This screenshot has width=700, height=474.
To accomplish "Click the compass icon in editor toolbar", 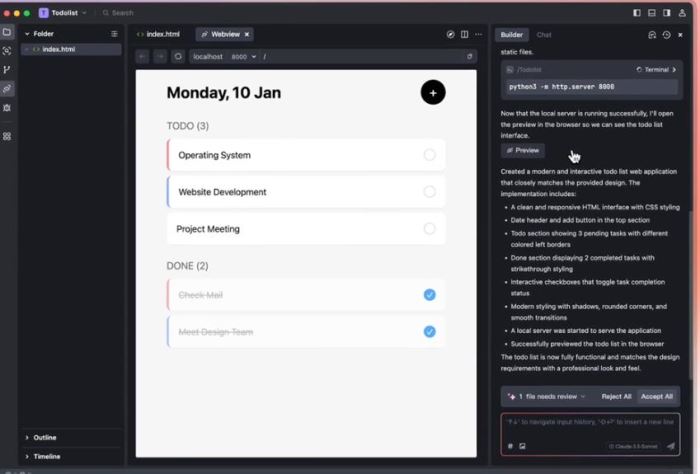I will (450, 34).
